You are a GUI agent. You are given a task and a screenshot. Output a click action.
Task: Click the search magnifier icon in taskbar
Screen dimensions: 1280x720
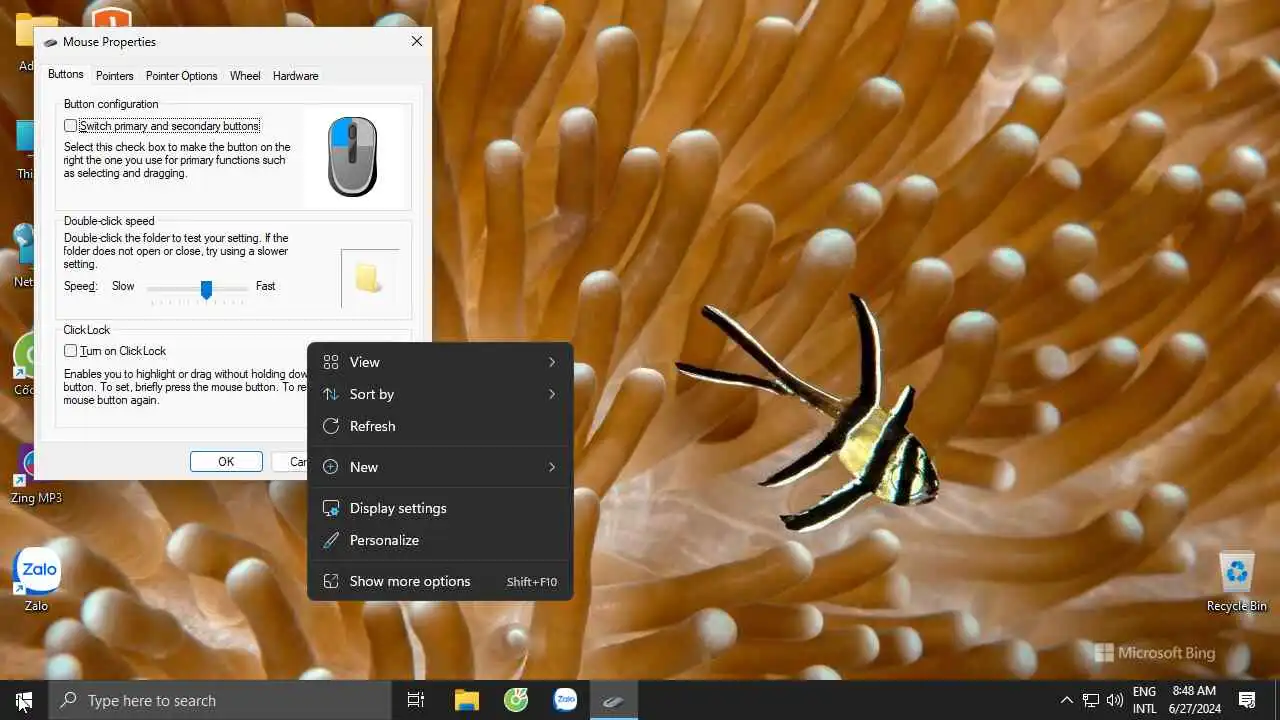coord(69,700)
